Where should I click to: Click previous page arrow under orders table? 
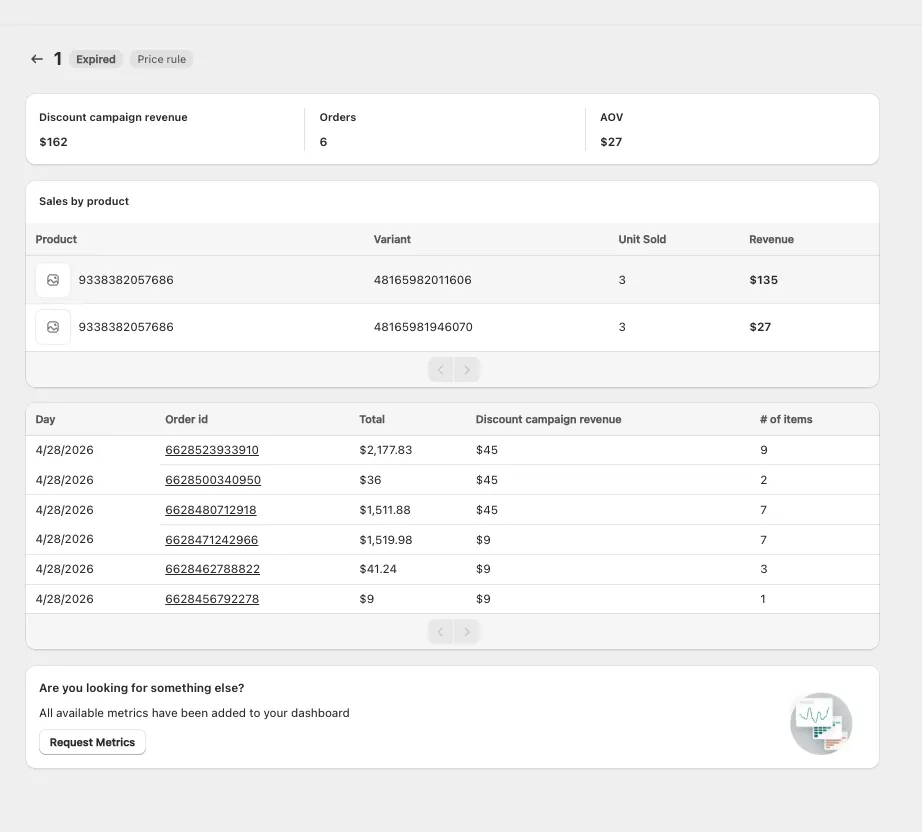click(x=441, y=632)
